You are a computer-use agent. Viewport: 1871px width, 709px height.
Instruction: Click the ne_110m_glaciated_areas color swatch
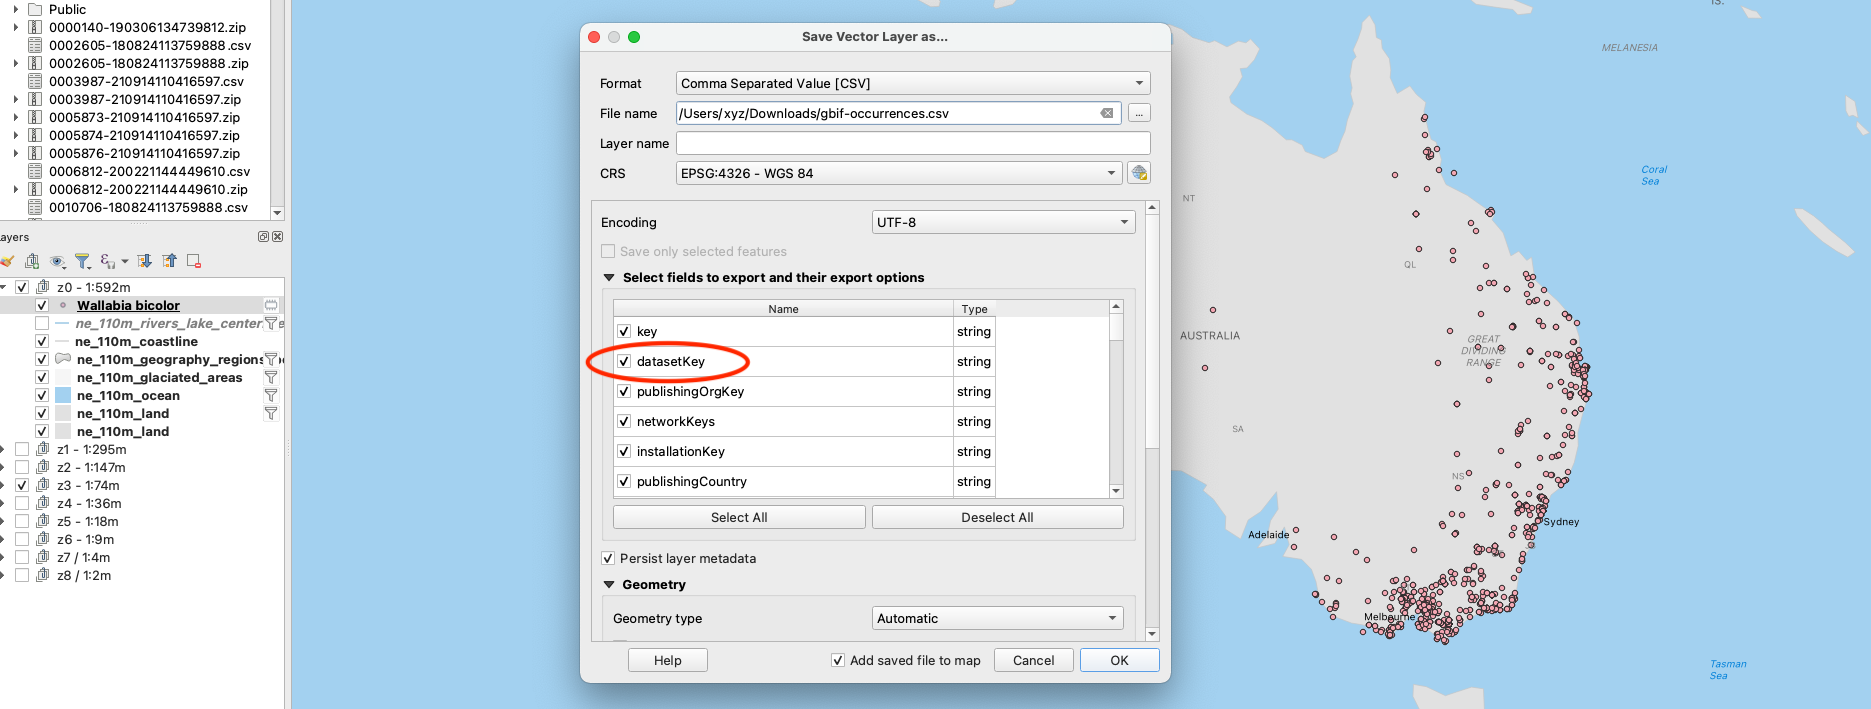click(x=63, y=377)
